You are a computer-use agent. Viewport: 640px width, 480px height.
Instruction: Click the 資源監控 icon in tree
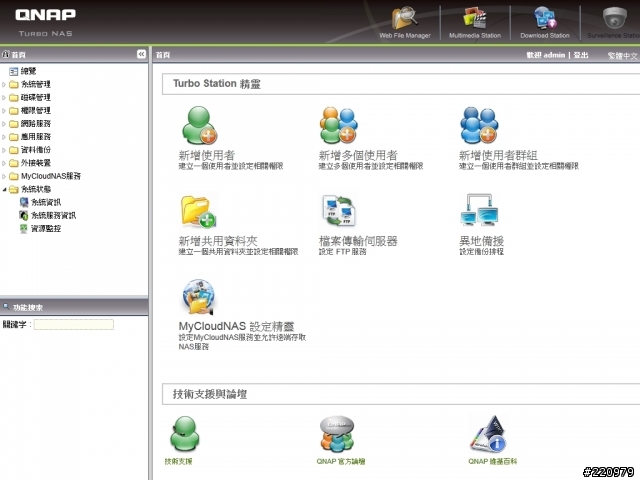(x=24, y=228)
